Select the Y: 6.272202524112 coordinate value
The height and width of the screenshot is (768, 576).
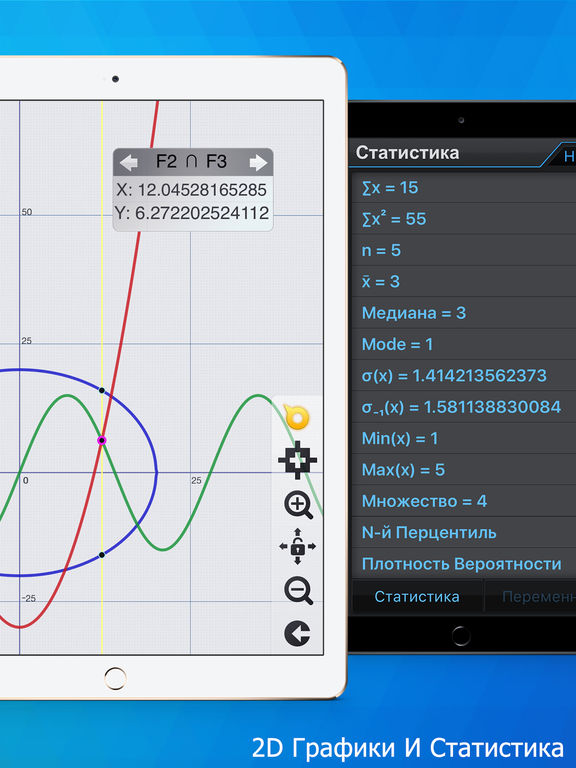point(192,213)
